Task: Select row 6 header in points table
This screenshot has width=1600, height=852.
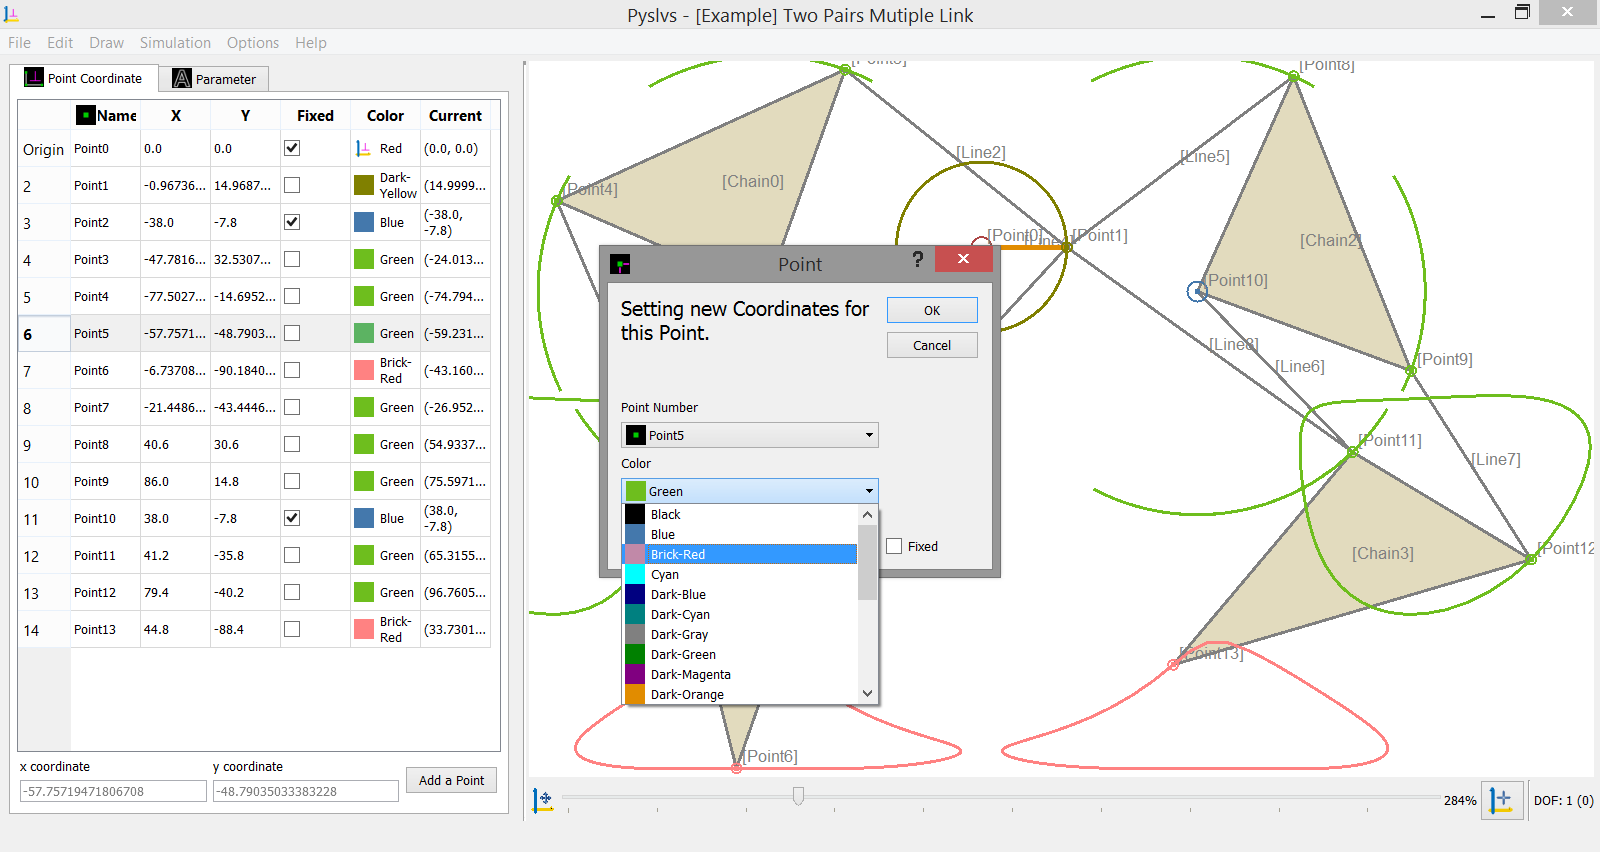Action: point(44,333)
